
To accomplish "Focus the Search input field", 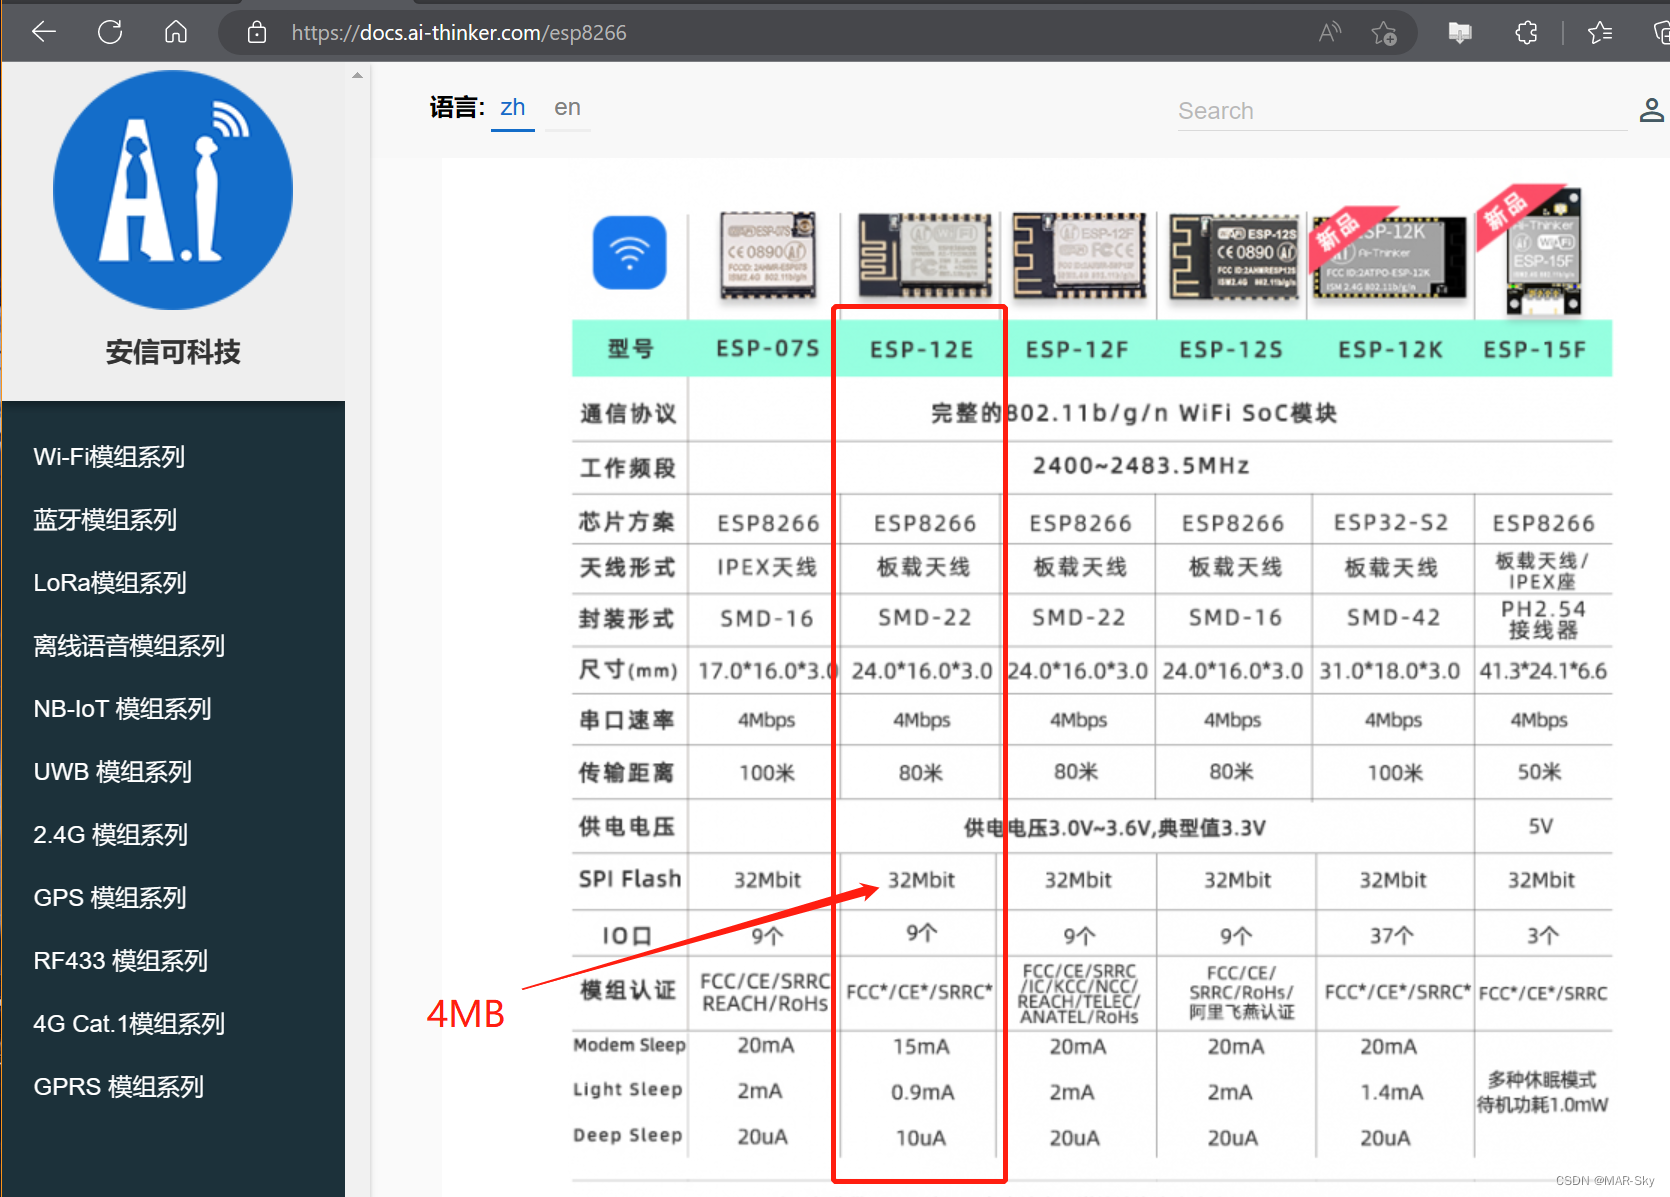I will pos(1402,111).
